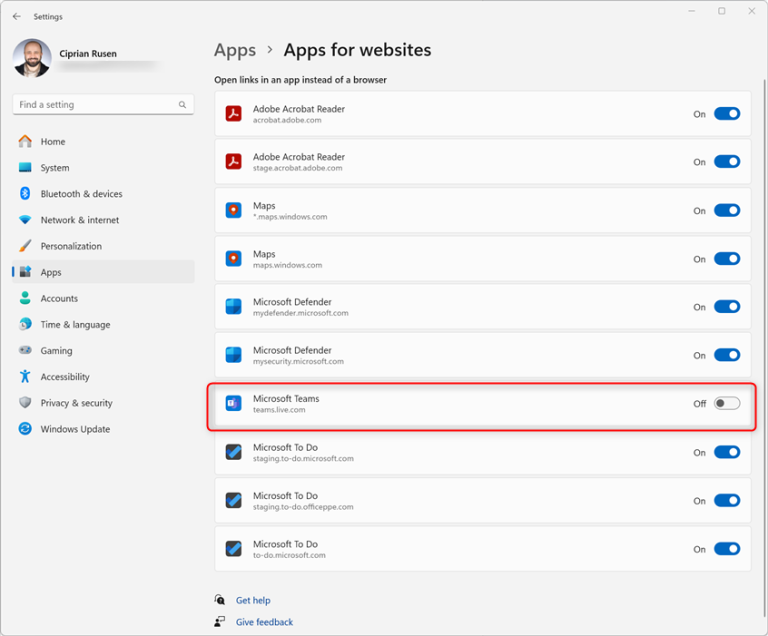The width and height of the screenshot is (768, 636).
Task: Click To Do icon for staging.to-do.officeppe.com
Action: coord(234,500)
